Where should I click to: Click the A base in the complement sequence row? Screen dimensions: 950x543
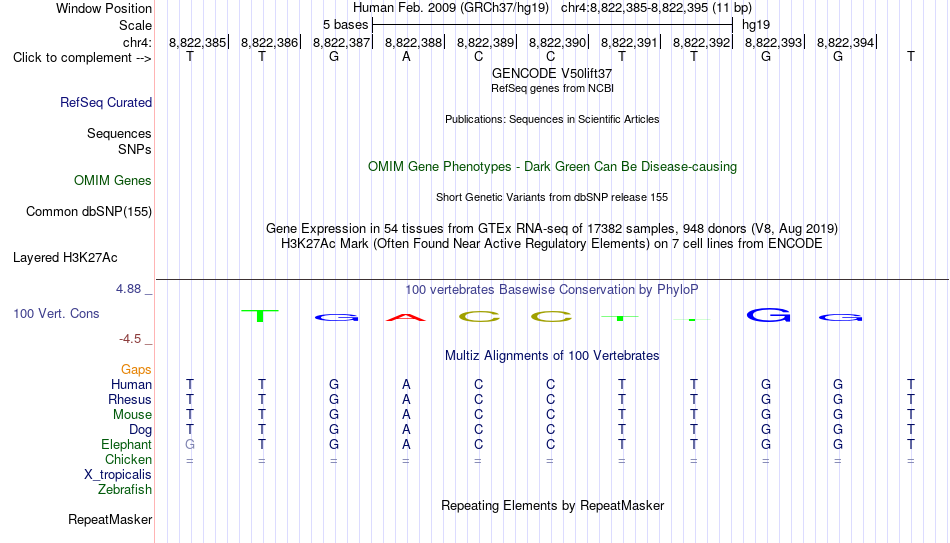tap(406, 56)
